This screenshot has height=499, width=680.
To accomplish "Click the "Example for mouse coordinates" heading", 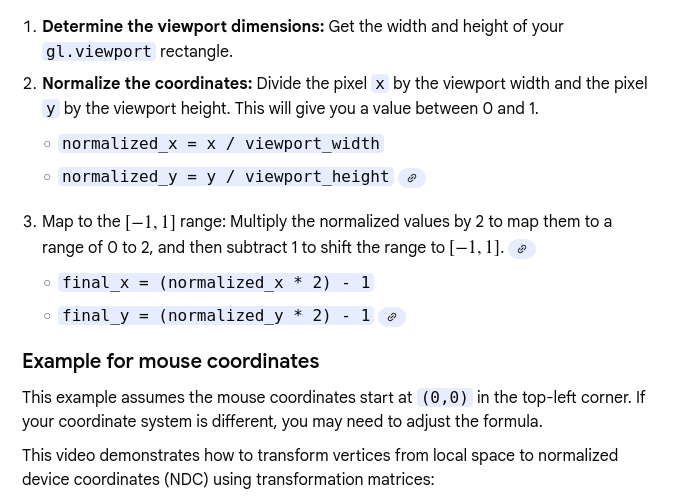I will pyautogui.click(x=170, y=361).
